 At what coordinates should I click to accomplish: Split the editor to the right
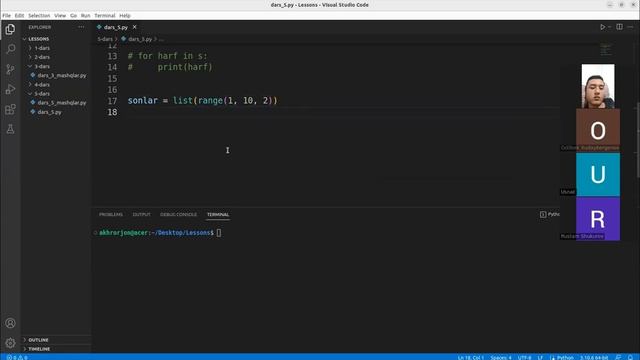pos(619,27)
